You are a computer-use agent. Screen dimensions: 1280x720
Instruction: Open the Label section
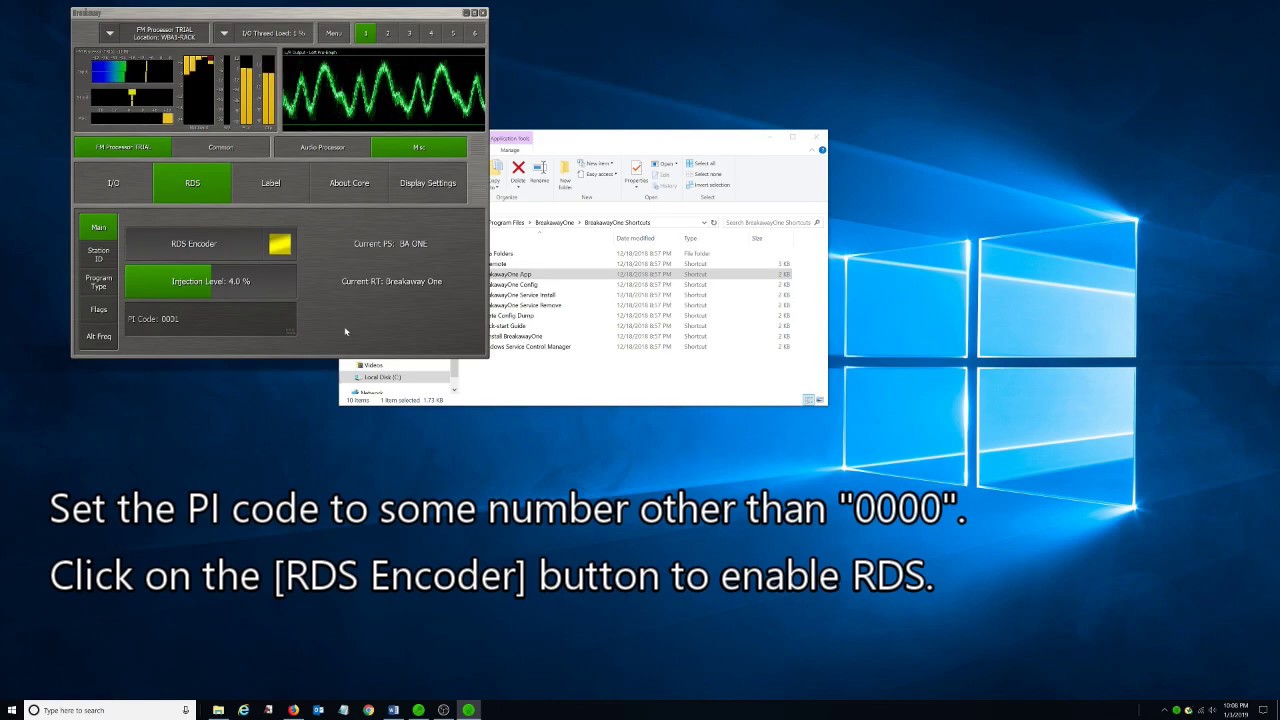point(271,183)
